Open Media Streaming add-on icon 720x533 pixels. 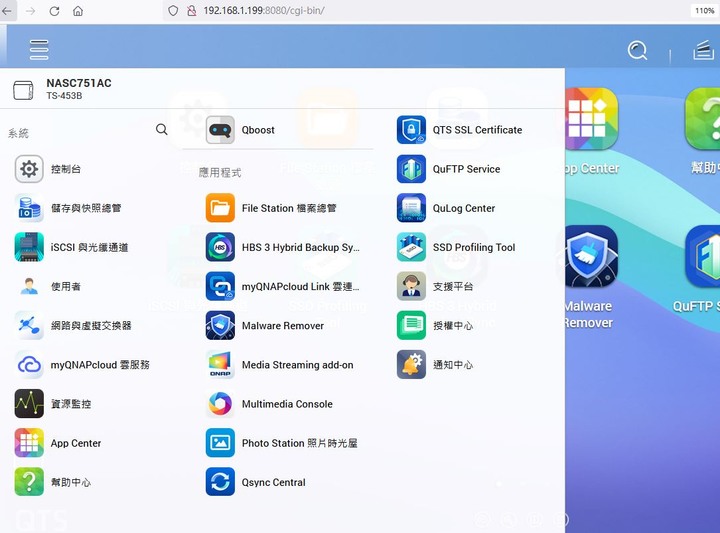220,365
